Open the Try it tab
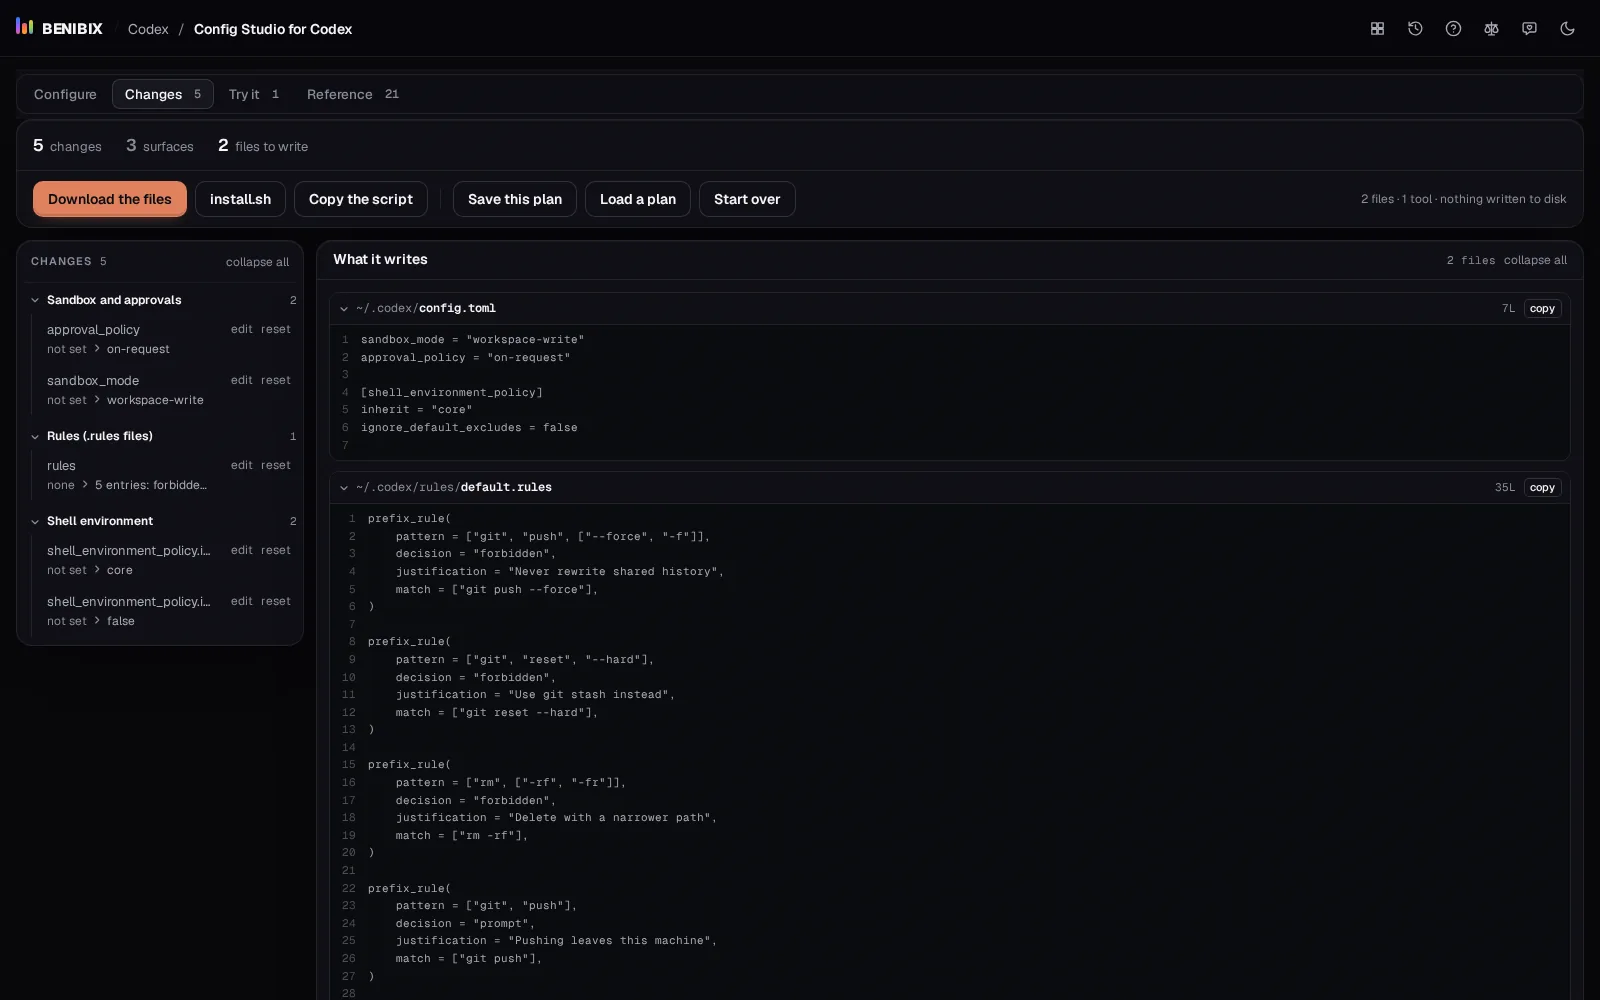 point(254,94)
